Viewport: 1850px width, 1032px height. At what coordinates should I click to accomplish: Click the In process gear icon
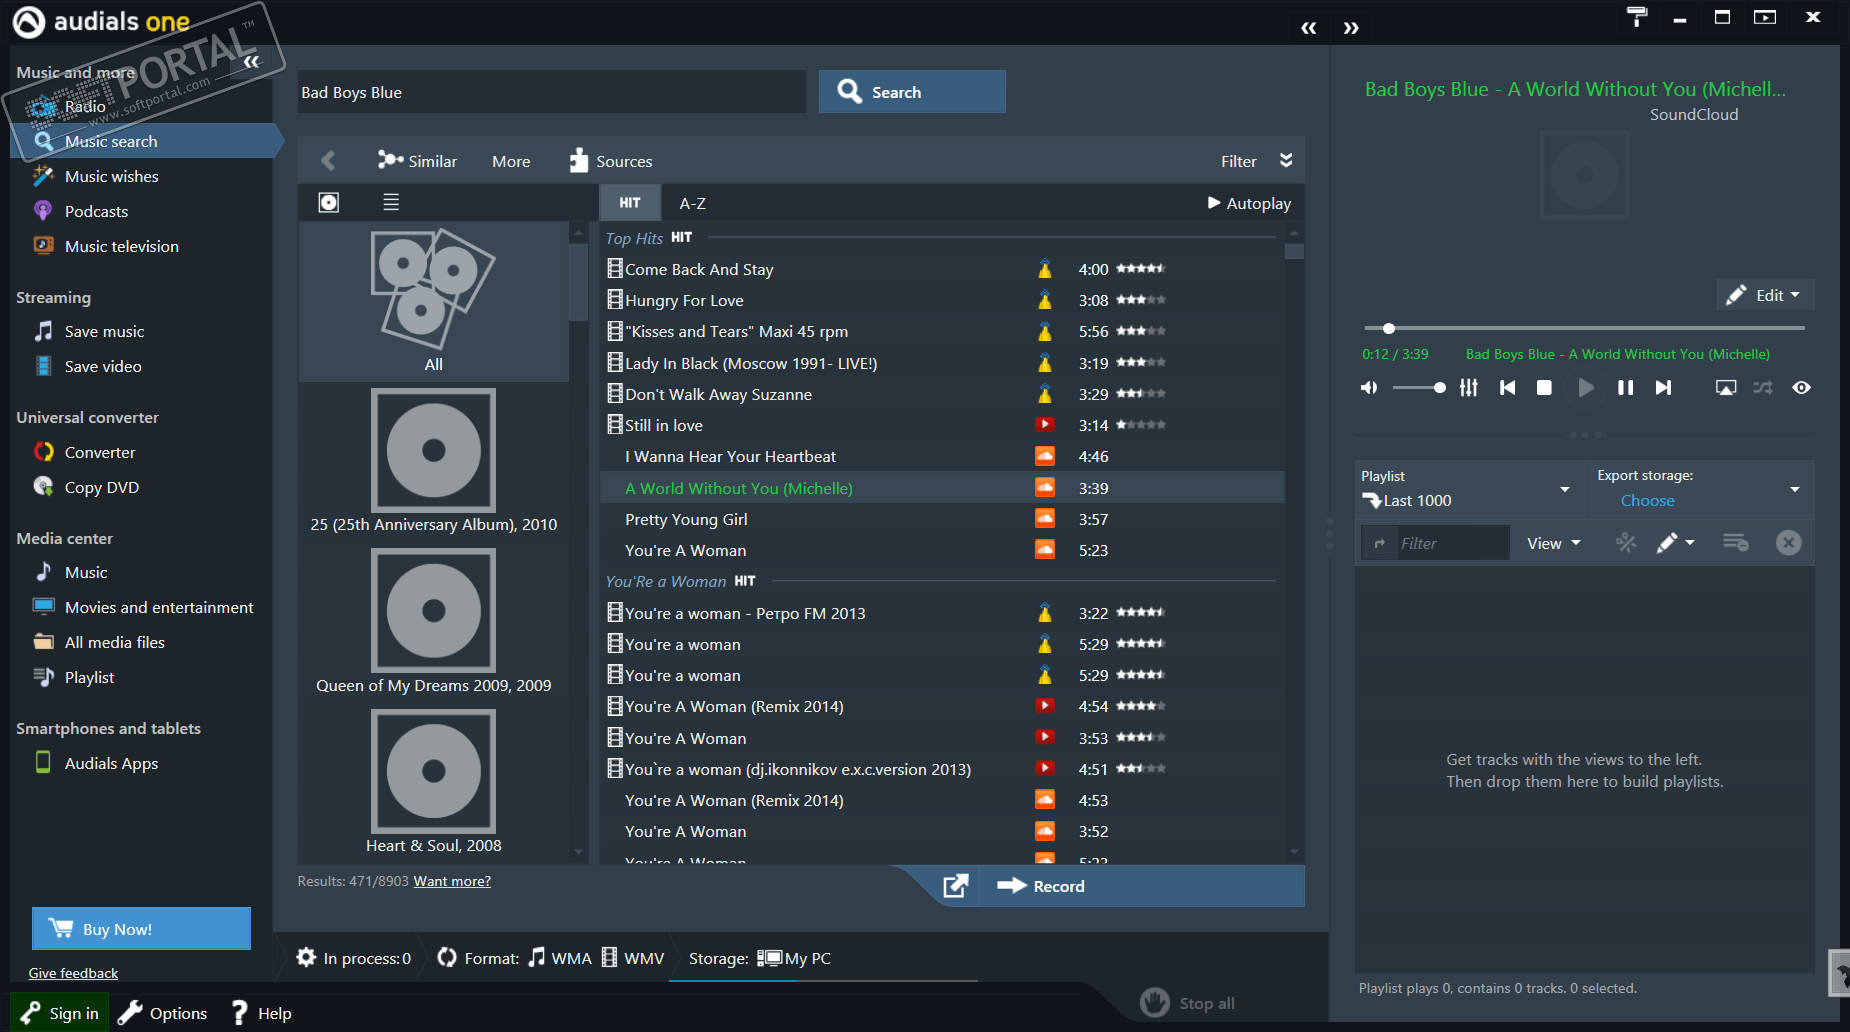pos(306,957)
